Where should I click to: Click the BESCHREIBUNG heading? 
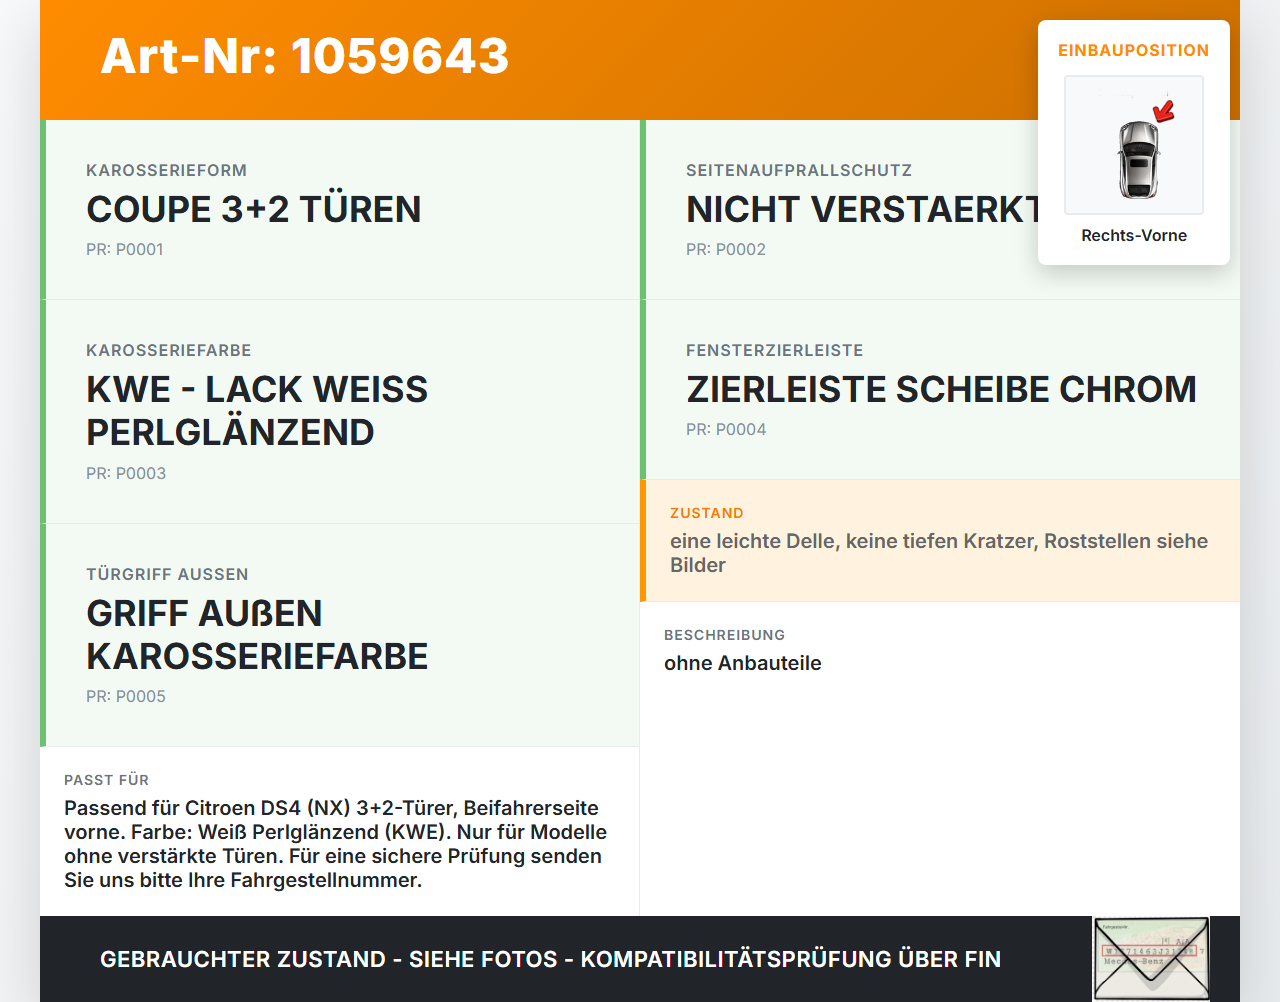click(x=725, y=635)
